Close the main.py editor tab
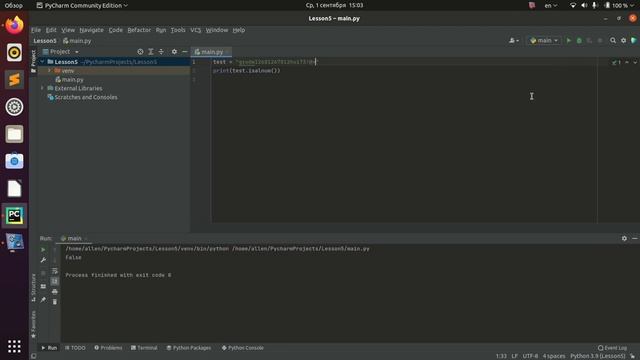640x360 pixels. pyautogui.click(x=228, y=52)
